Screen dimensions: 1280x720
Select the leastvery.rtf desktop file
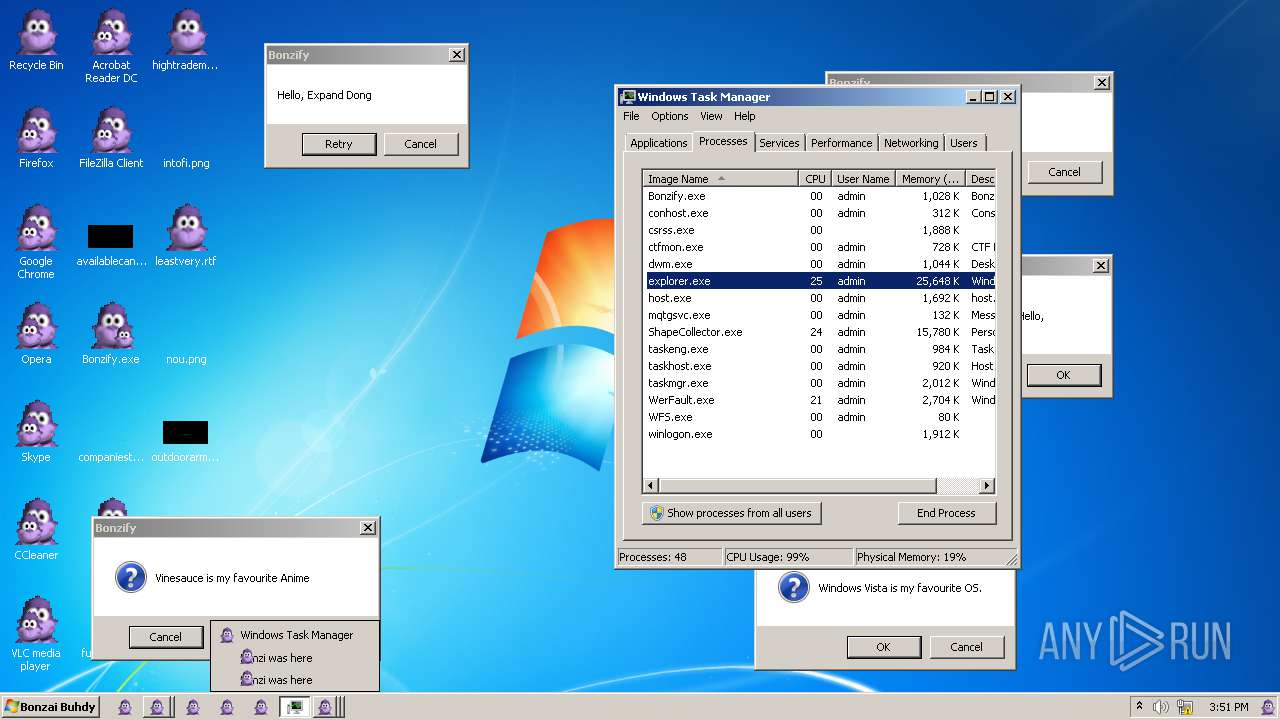coord(186,236)
